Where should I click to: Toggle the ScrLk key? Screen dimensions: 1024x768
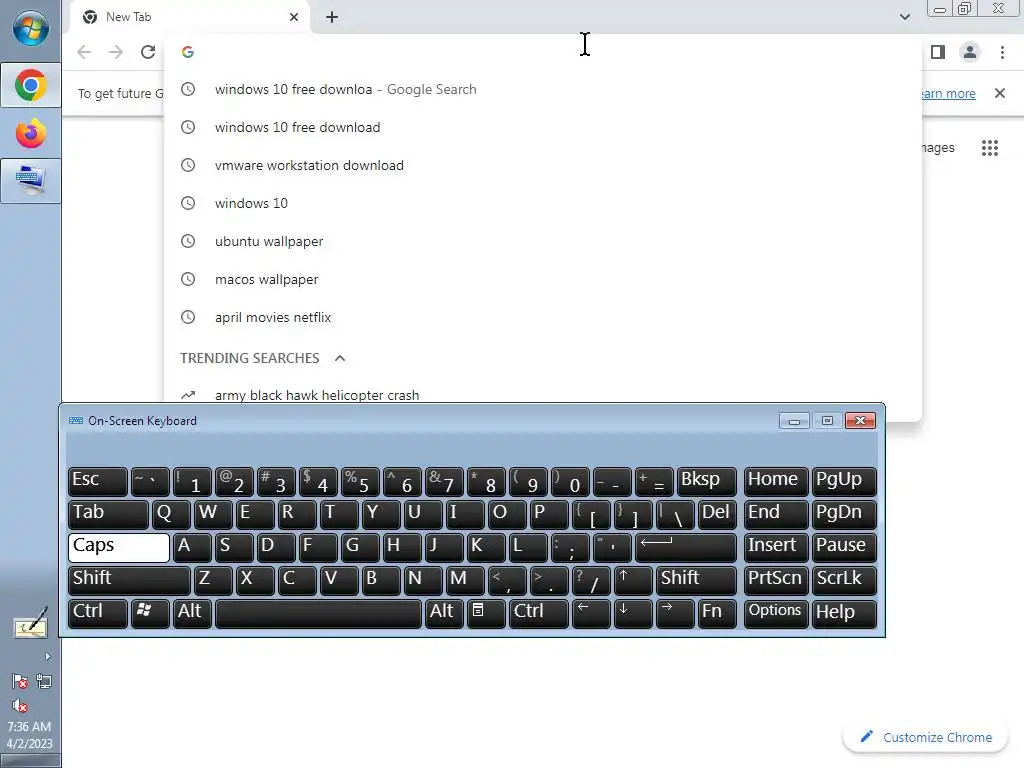[844, 580]
